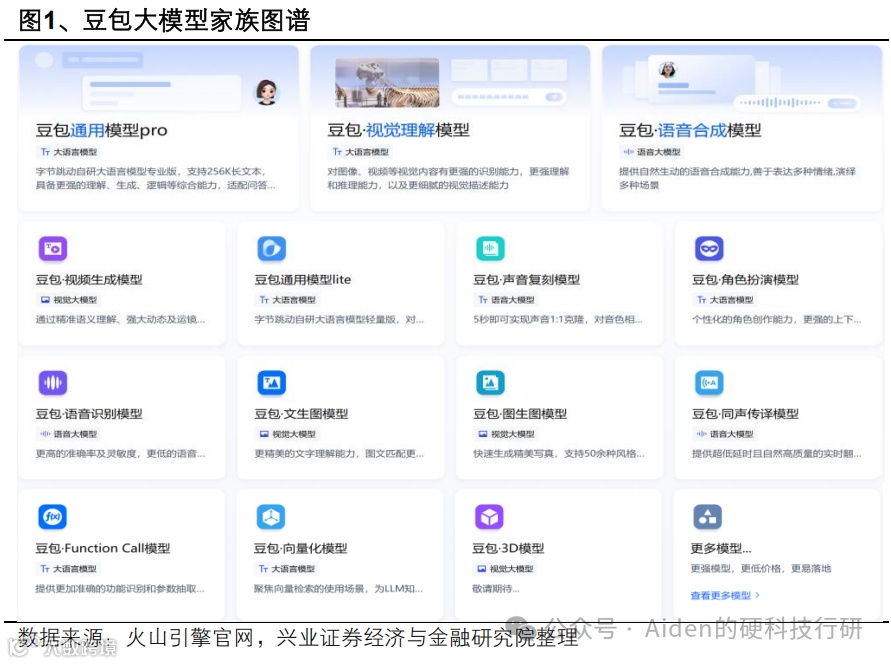The height and width of the screenshot is (664, 891).
Task: Click the tiger thumbnail on 视觉理解模型 card
Action: pos(387,83)
